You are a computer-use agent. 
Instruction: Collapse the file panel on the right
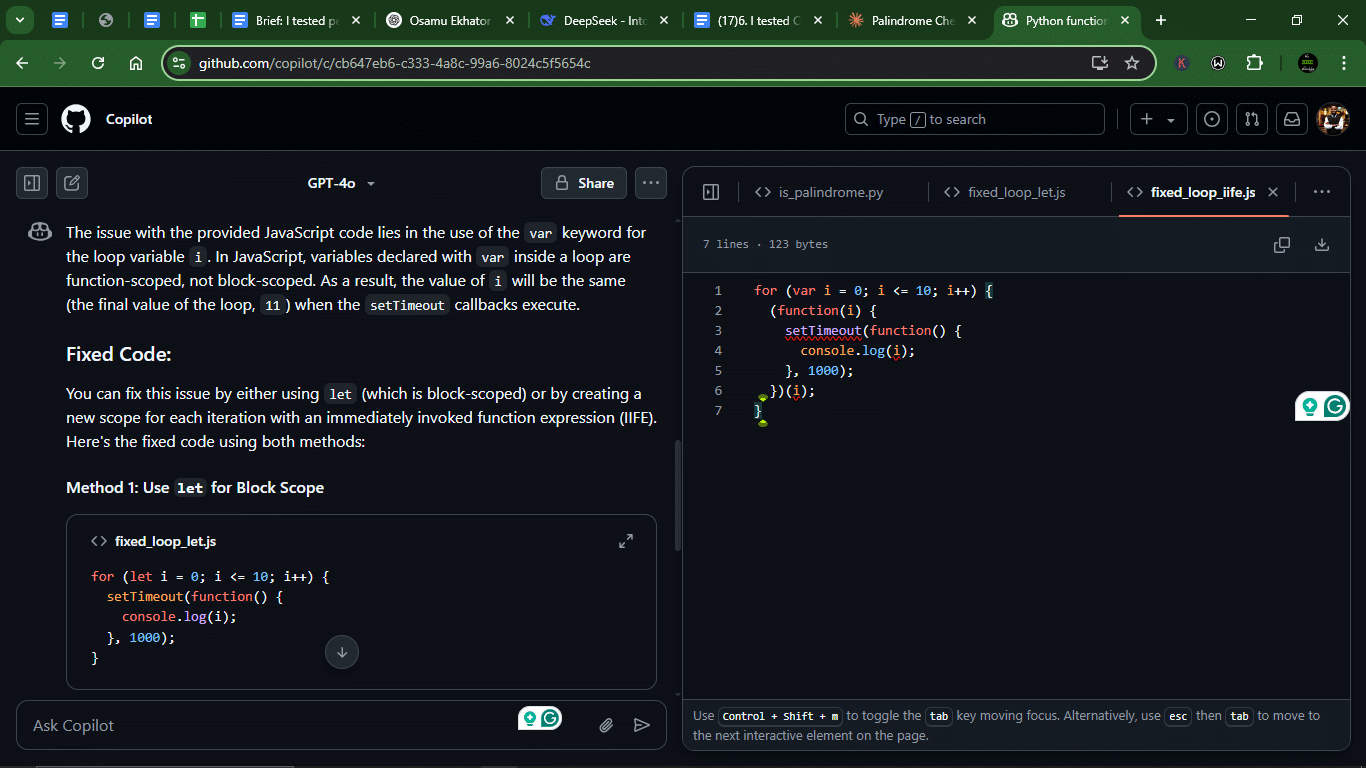pyautogui.click(x=711, y=192)
